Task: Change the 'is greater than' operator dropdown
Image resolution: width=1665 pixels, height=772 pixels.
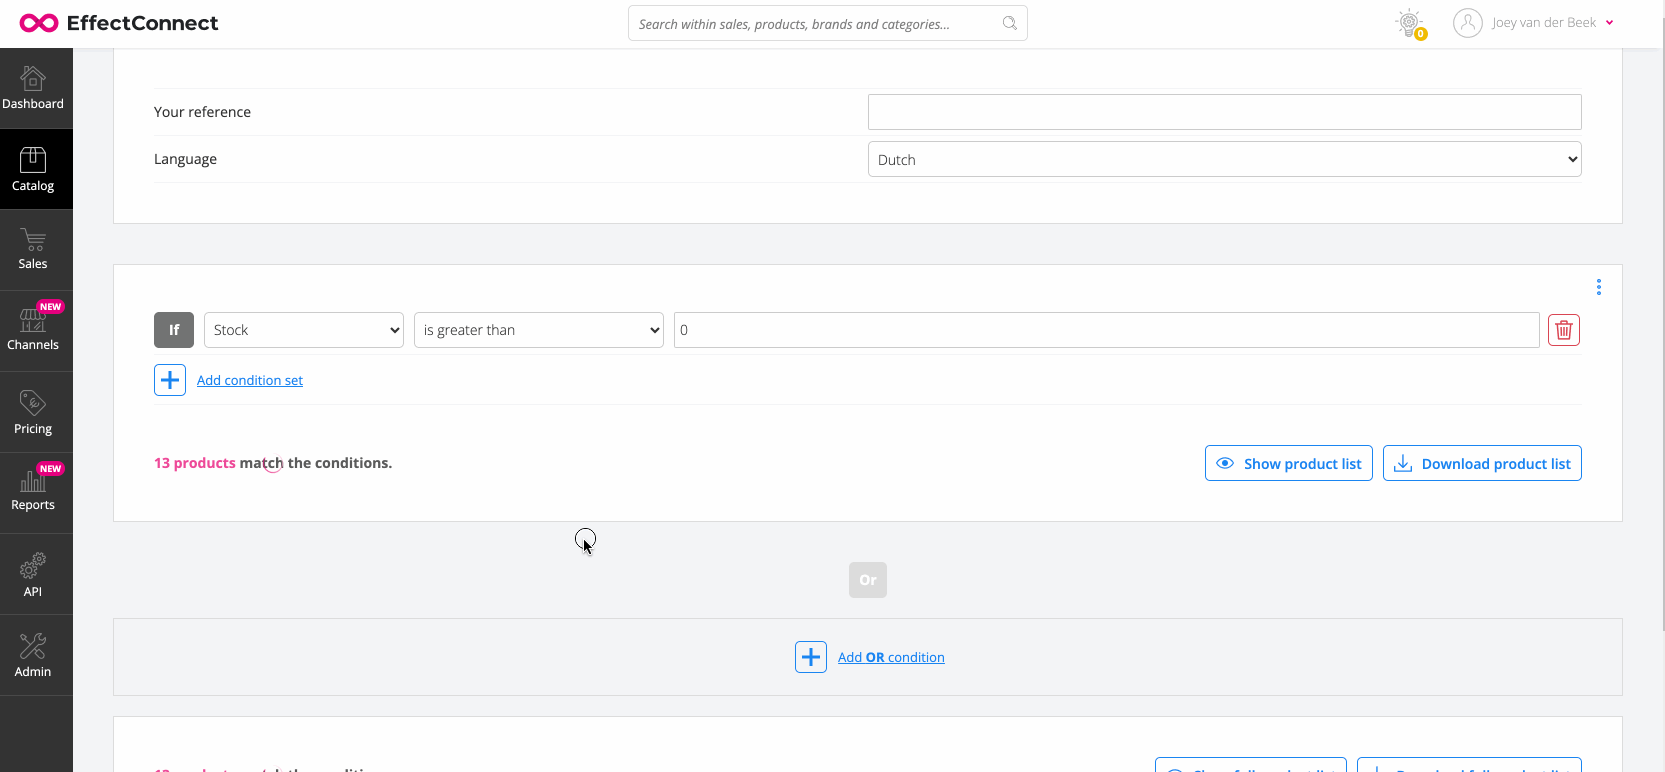Action: [538, 330]
